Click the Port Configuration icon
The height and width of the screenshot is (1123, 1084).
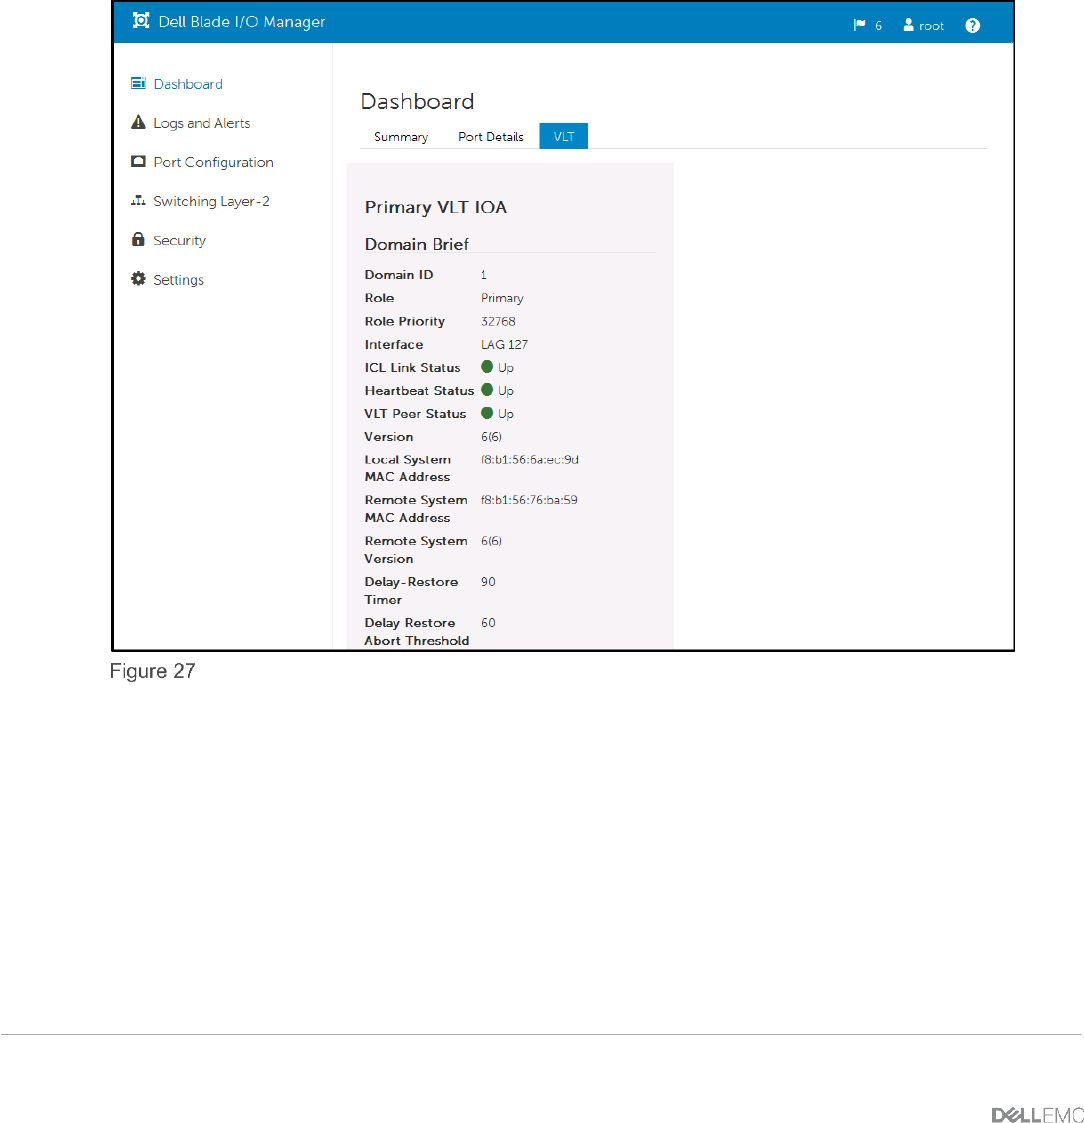pyautogui.click(x=138, y=162)
